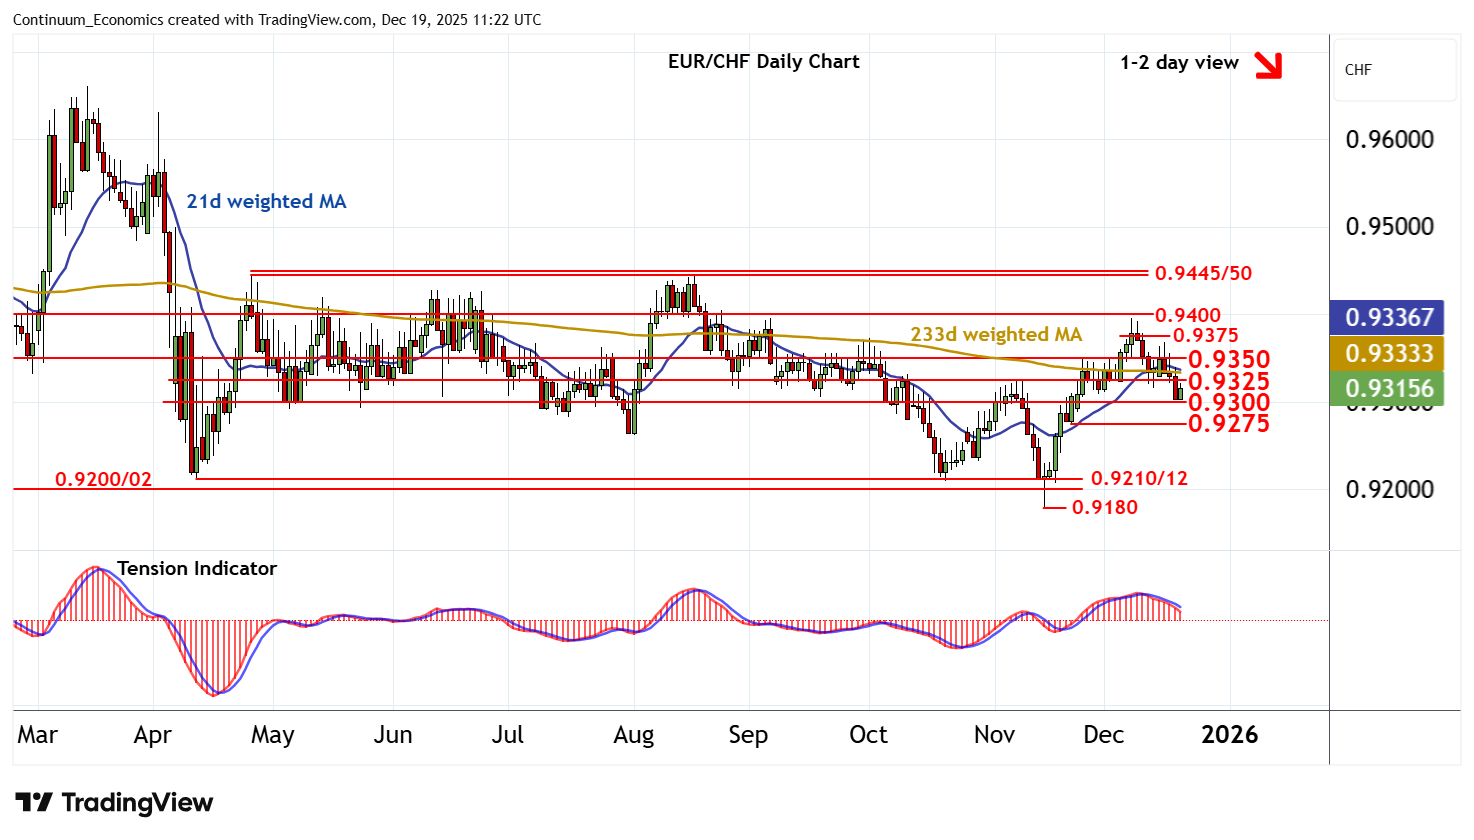The image size is (1474, 840).
Task: Click the EUR/CHF Daily Chart title
Action: pyautogui.click(x=763, y=61)
